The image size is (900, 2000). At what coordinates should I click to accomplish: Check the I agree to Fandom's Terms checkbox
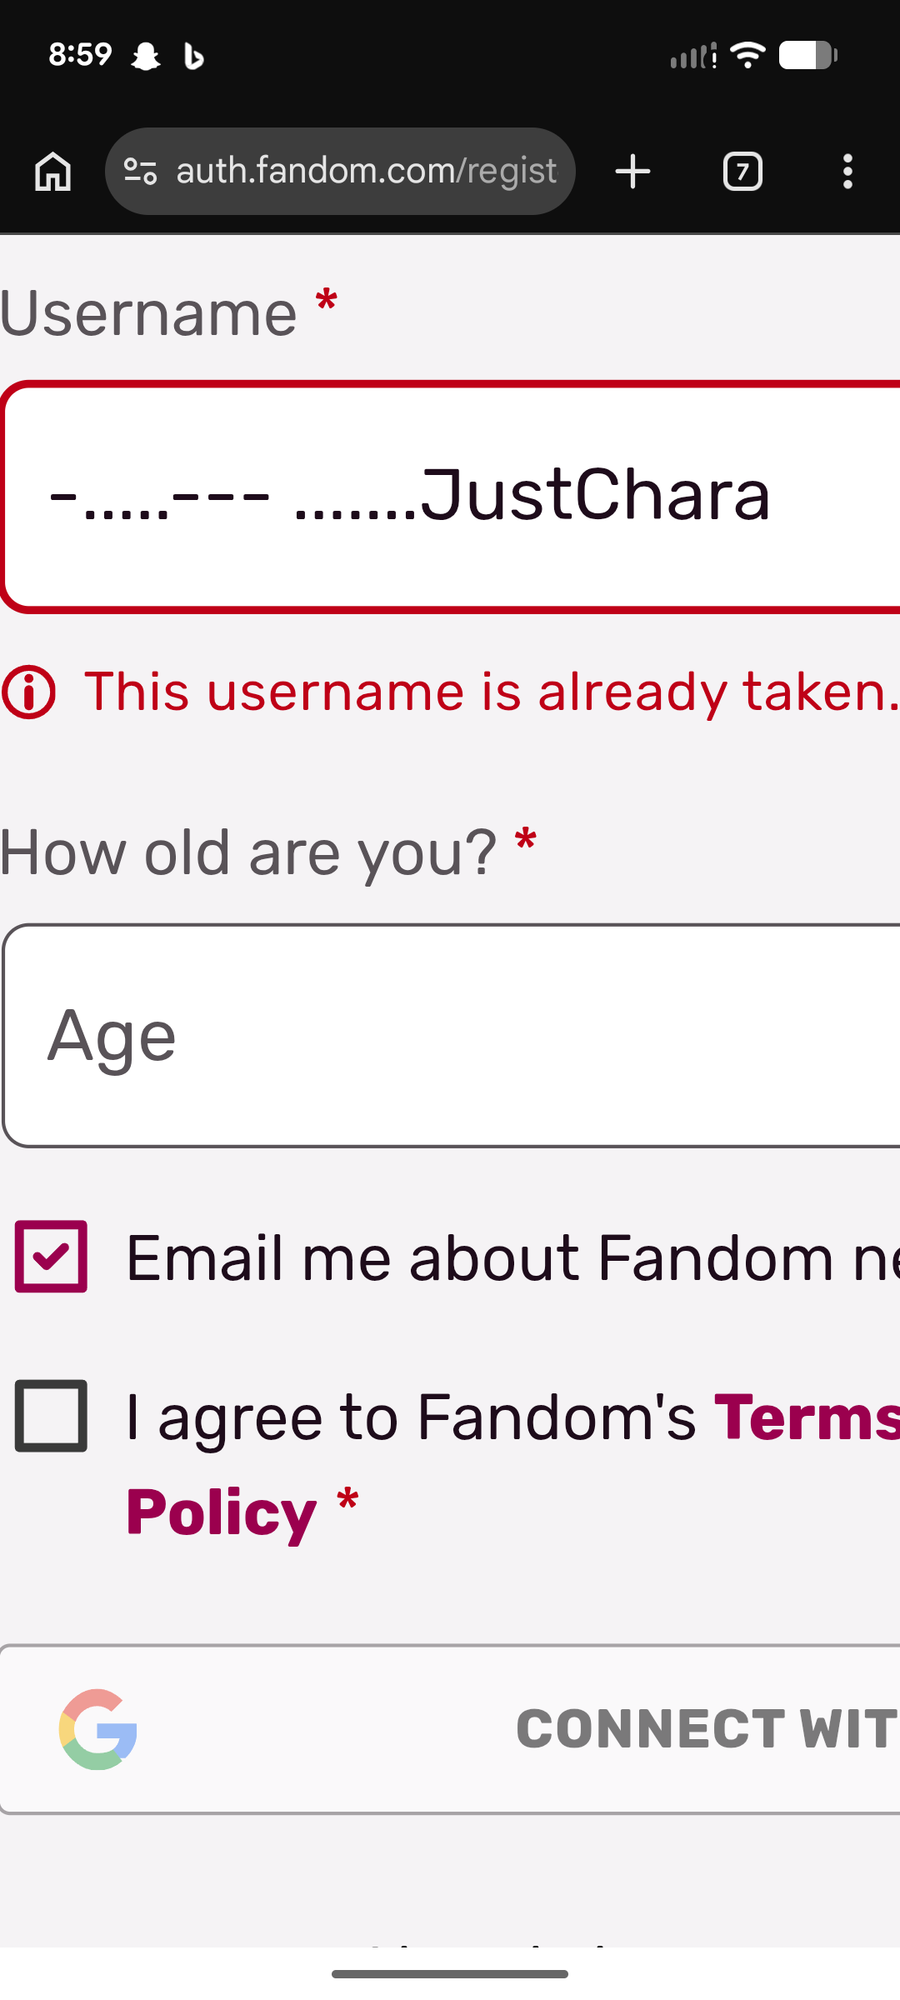point(51,1416)
